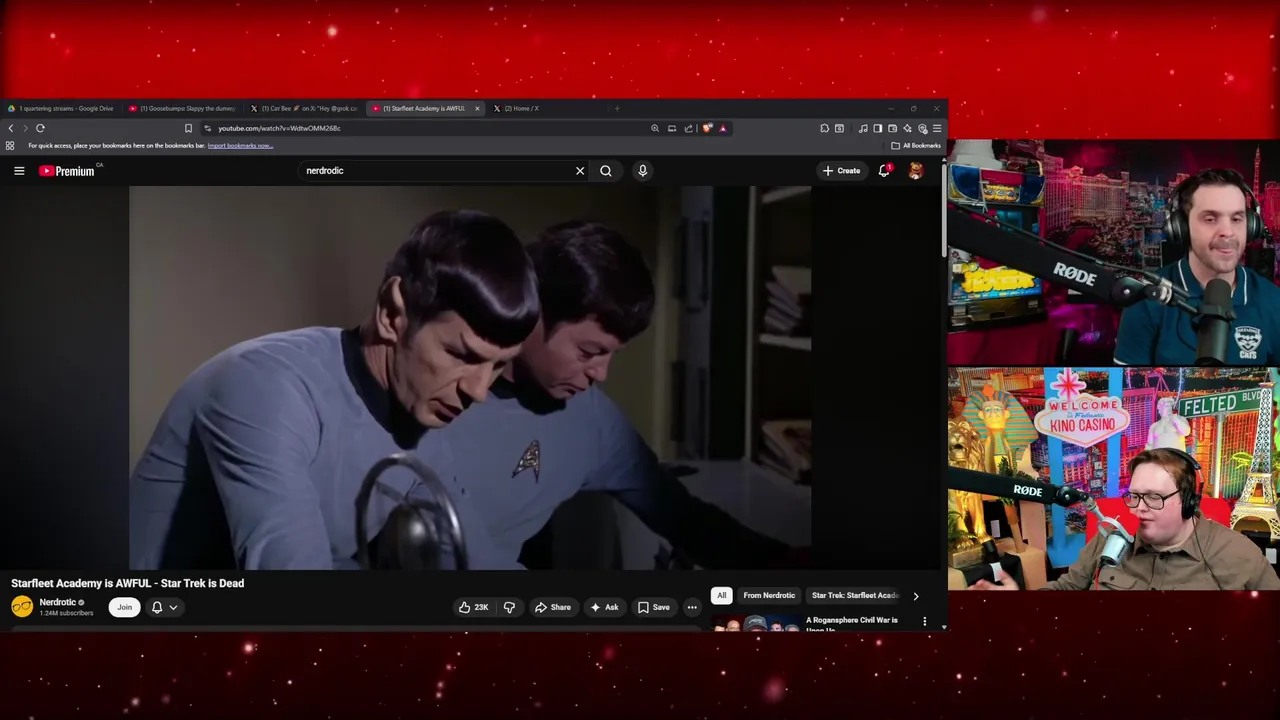Select the All filter chip

(x=721, y=596)
